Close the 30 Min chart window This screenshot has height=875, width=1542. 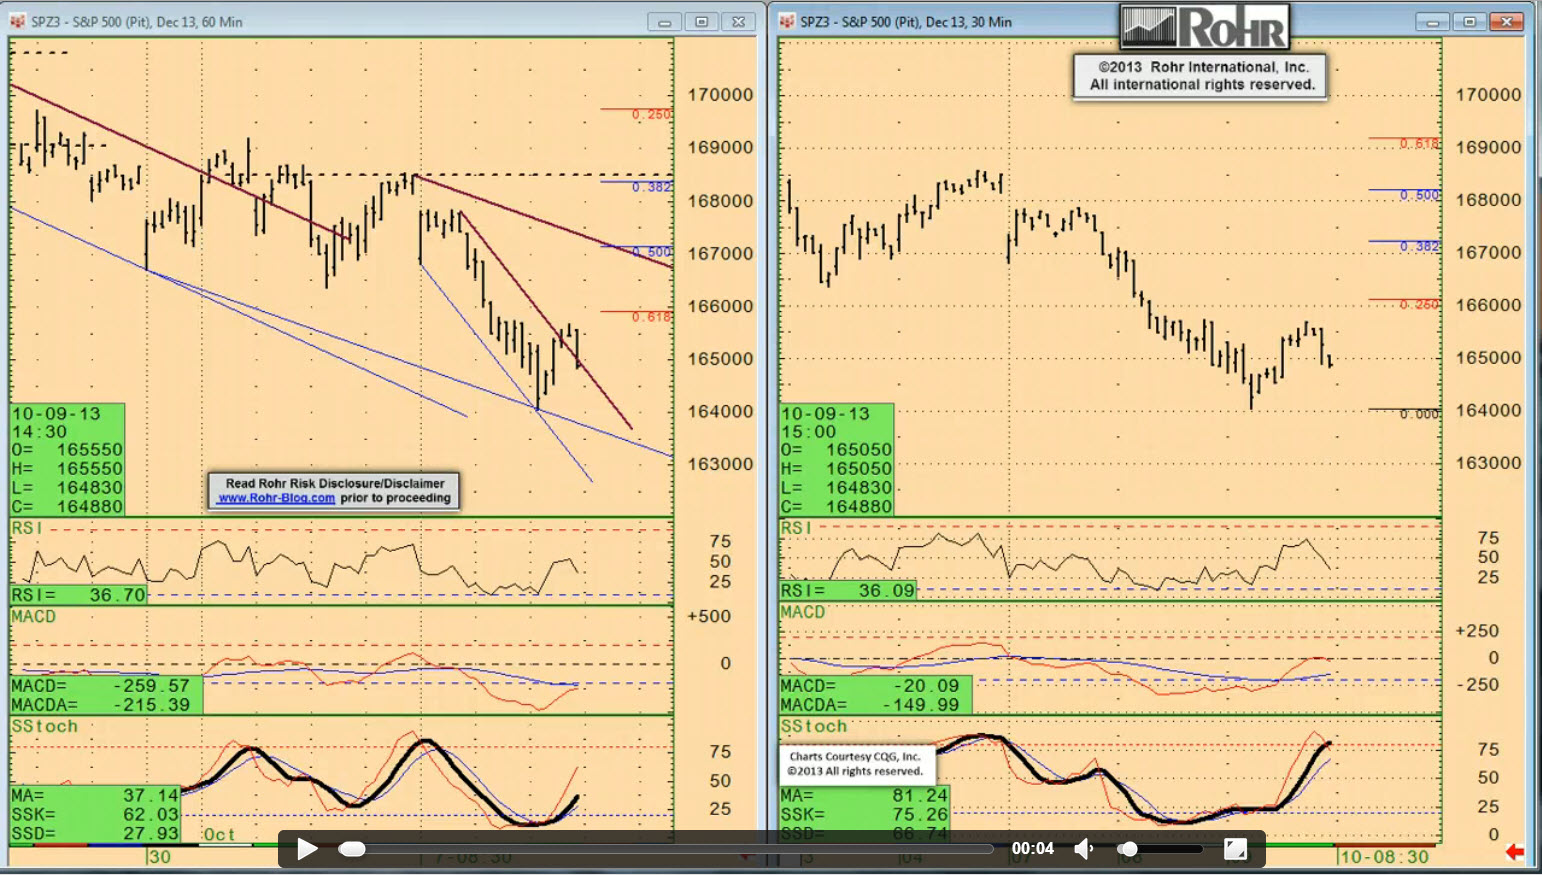point(1506,21)
